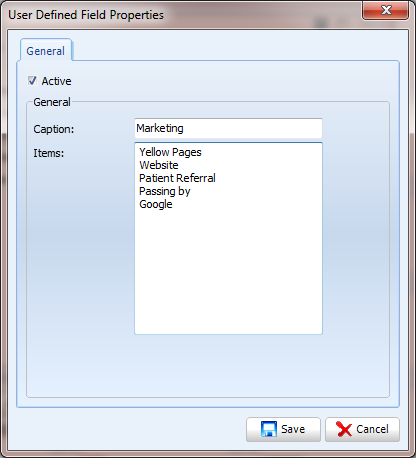
Task: Click the General group box heading
Action: (x=52, y=102)
